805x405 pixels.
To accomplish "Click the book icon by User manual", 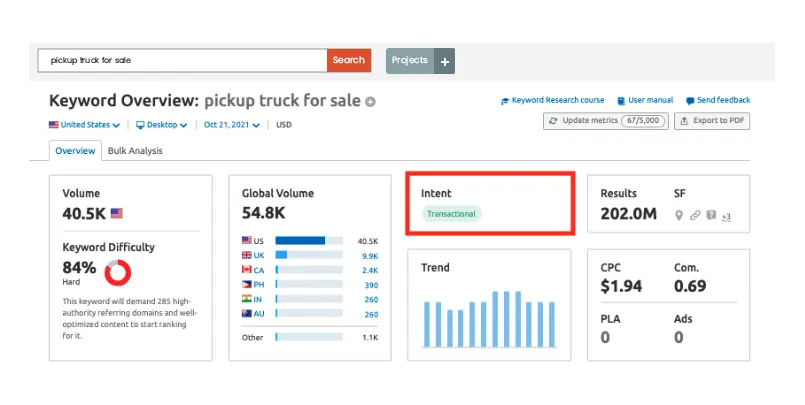I will coord(621,101).
